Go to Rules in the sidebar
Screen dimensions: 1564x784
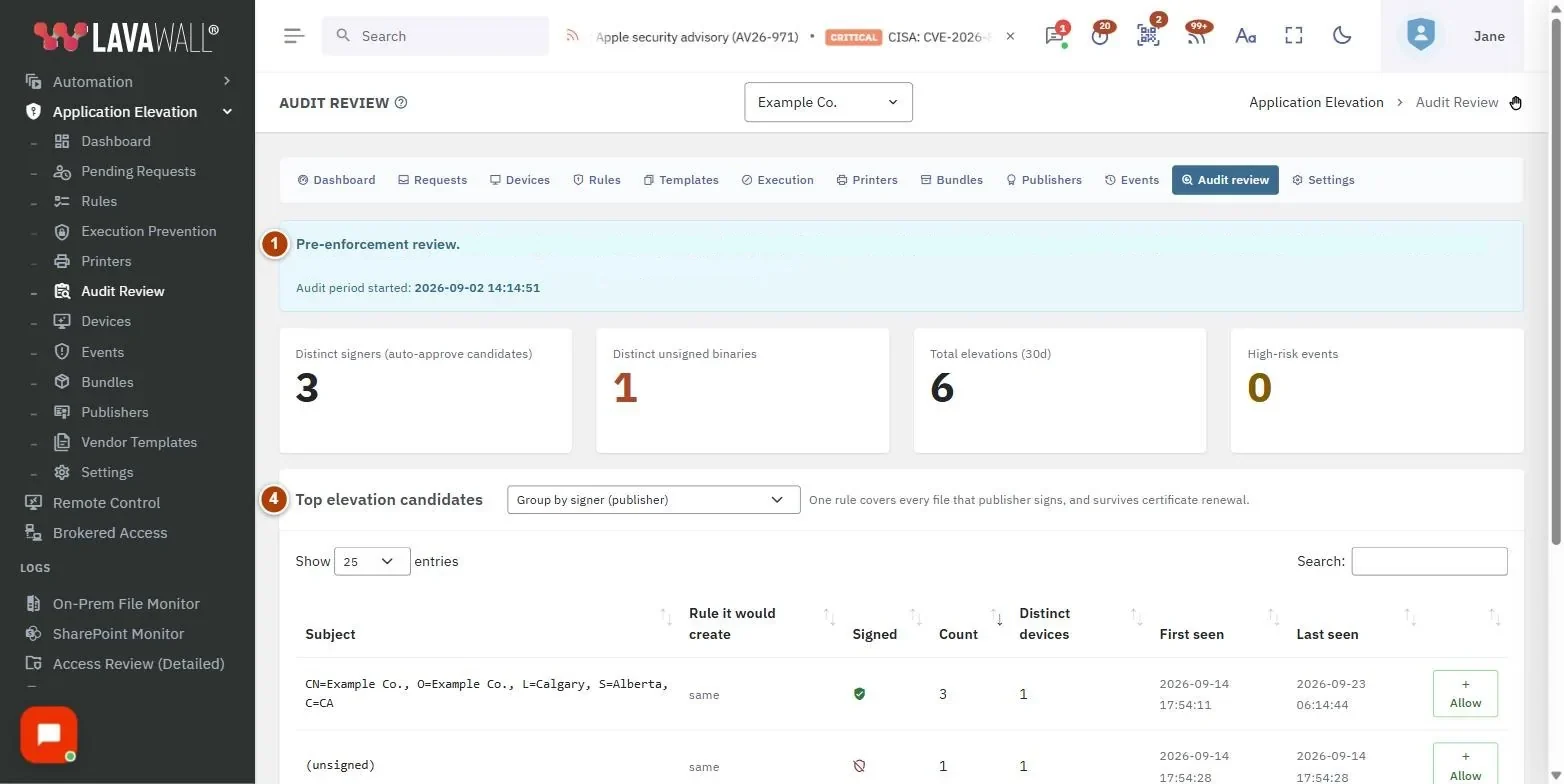(99, 201)
